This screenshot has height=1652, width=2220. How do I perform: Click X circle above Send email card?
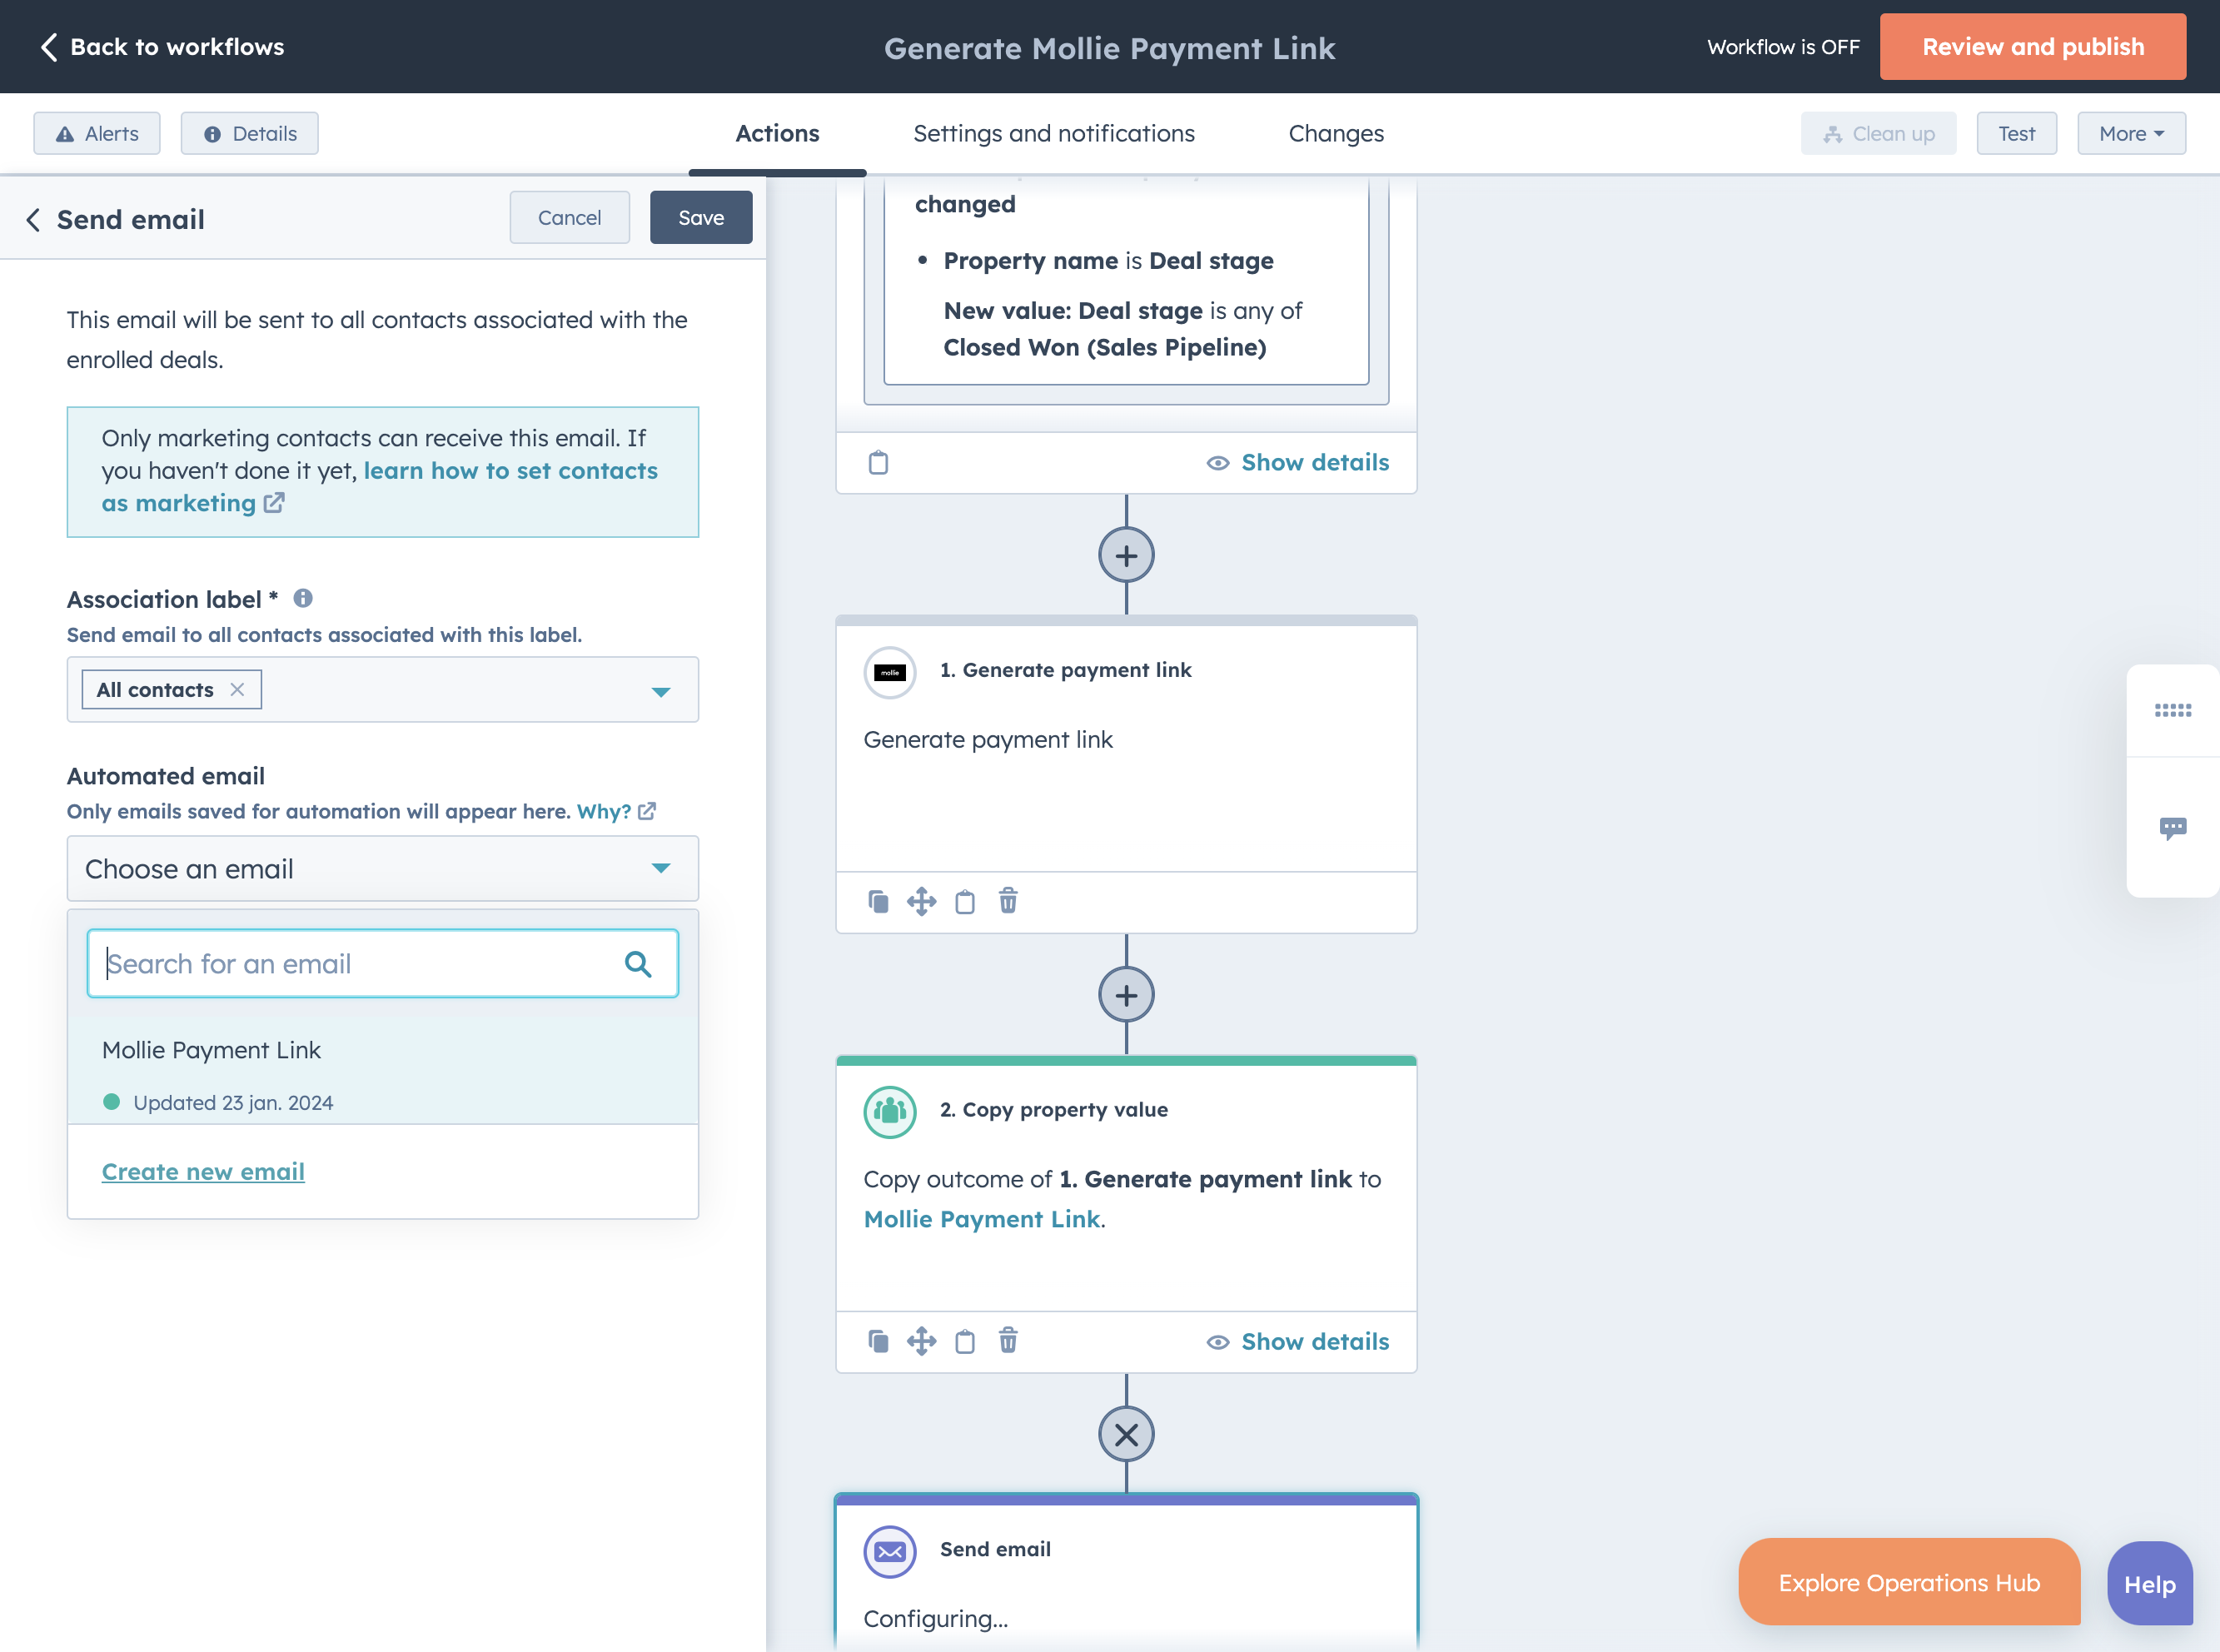[1126, 1434]
